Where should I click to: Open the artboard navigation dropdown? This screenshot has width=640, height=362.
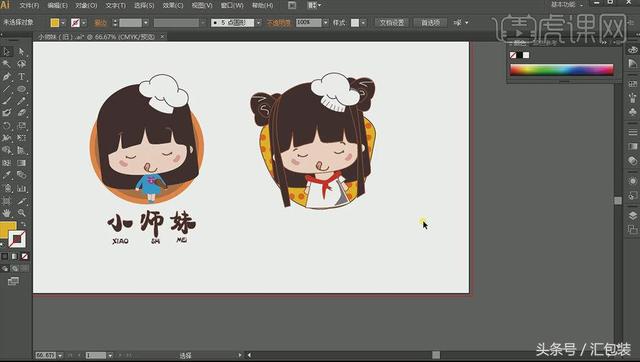click(110, 355)
